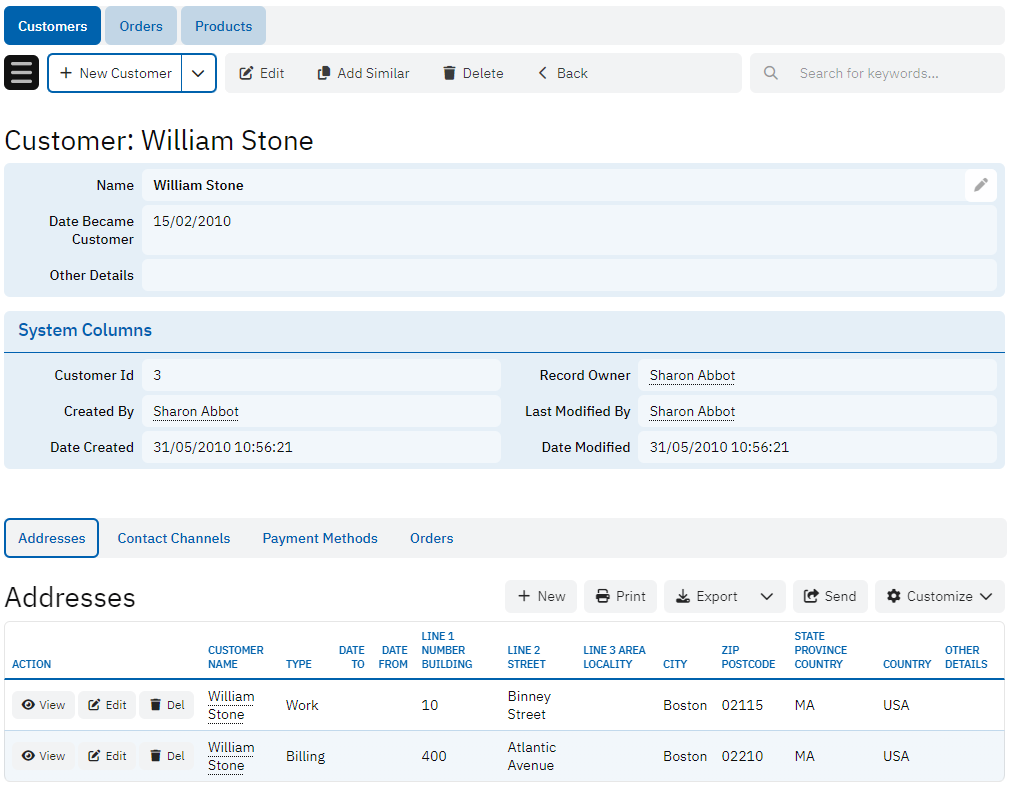This screenshot has height=789, width=1013.
Task: Open the Export dropdown arrow
Action: pos(766,596)
